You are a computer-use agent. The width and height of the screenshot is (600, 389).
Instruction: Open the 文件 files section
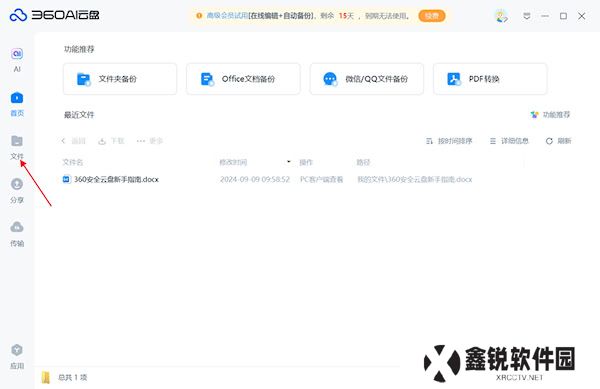click(17, 147)
